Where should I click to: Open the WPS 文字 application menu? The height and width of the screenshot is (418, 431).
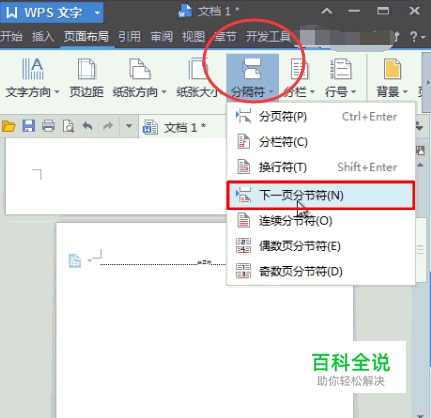52,12
